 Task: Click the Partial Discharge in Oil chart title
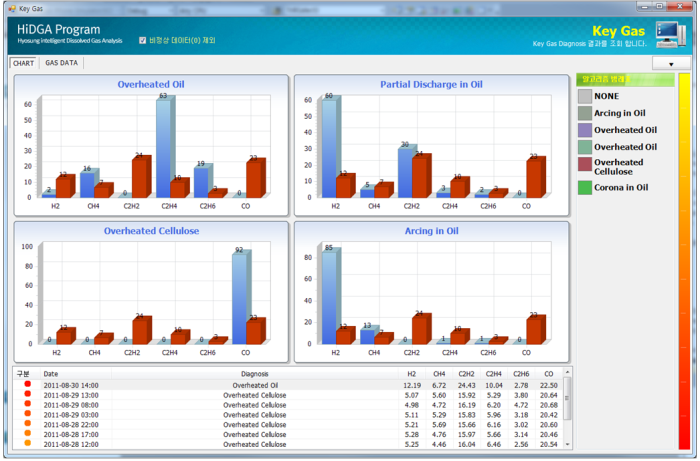(x=431, y=84)
